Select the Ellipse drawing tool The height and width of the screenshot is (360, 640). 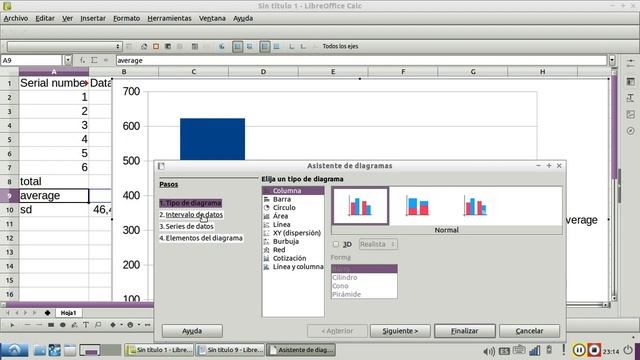click(62, 325)
